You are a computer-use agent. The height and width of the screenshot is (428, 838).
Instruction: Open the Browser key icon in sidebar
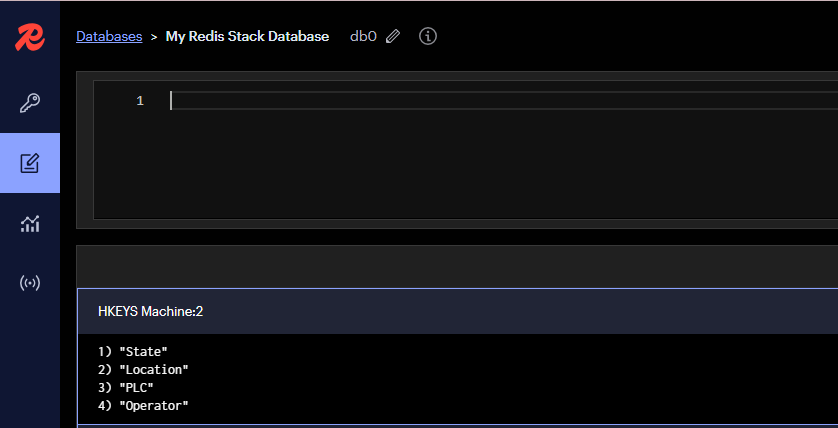pos(30,103)
